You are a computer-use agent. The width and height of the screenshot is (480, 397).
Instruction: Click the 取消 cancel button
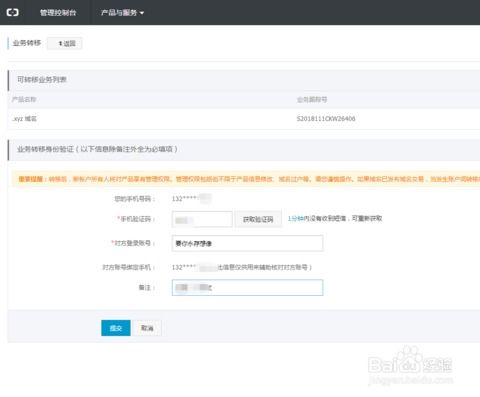pyautogui.click(x=147, y=328)
